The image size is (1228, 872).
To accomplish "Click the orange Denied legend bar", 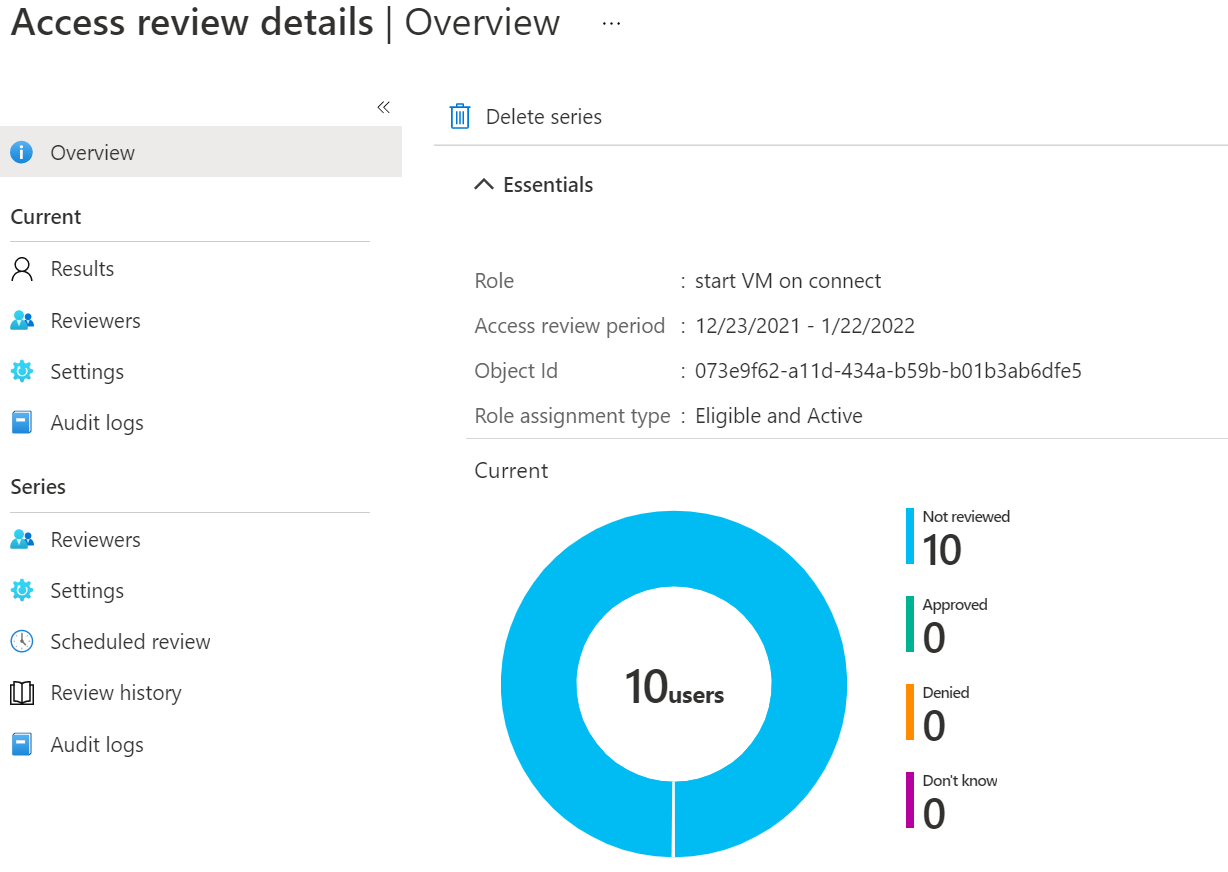I will [910, 712].
